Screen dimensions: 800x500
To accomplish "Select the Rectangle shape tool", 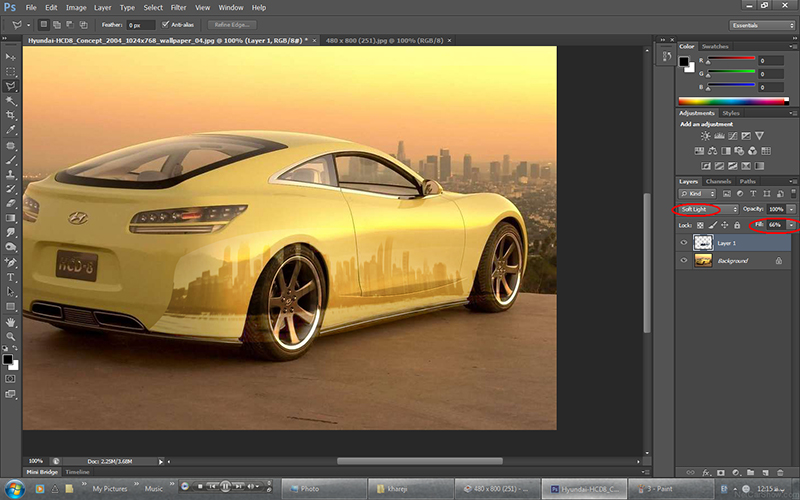I will 10,307.
